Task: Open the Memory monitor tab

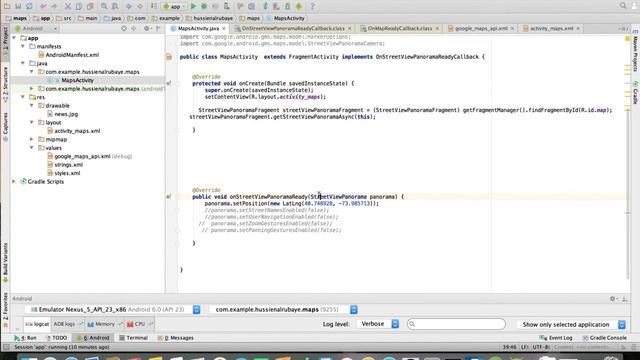Action: (104, 324)
